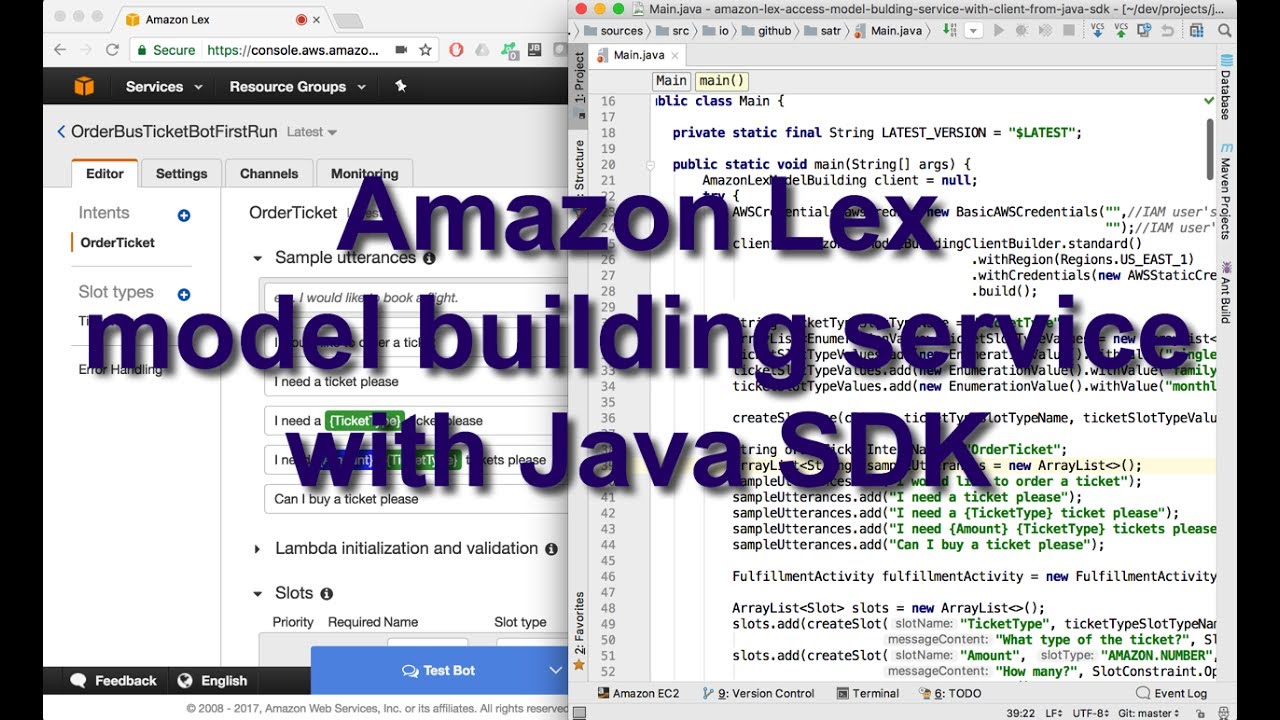
Task: Go back via OrderBusTicketBotFirstRun chevron
Action: coord(61,132)
